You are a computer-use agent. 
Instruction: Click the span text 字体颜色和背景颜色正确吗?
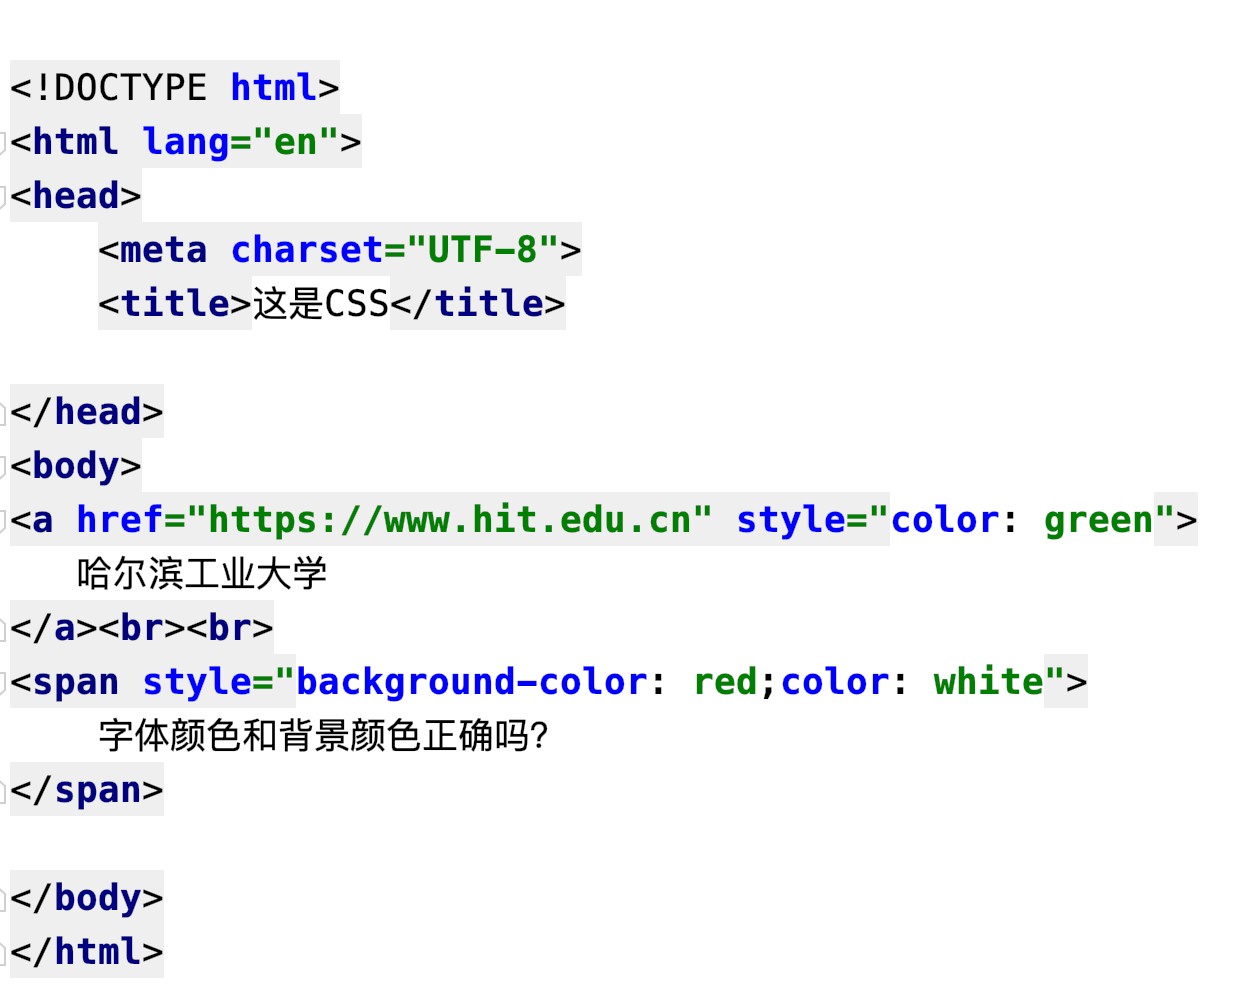323,736
